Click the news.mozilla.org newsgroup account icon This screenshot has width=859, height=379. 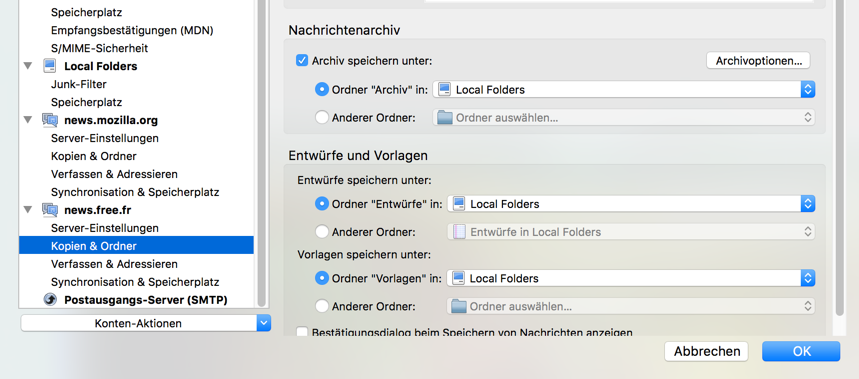point(50,120)
